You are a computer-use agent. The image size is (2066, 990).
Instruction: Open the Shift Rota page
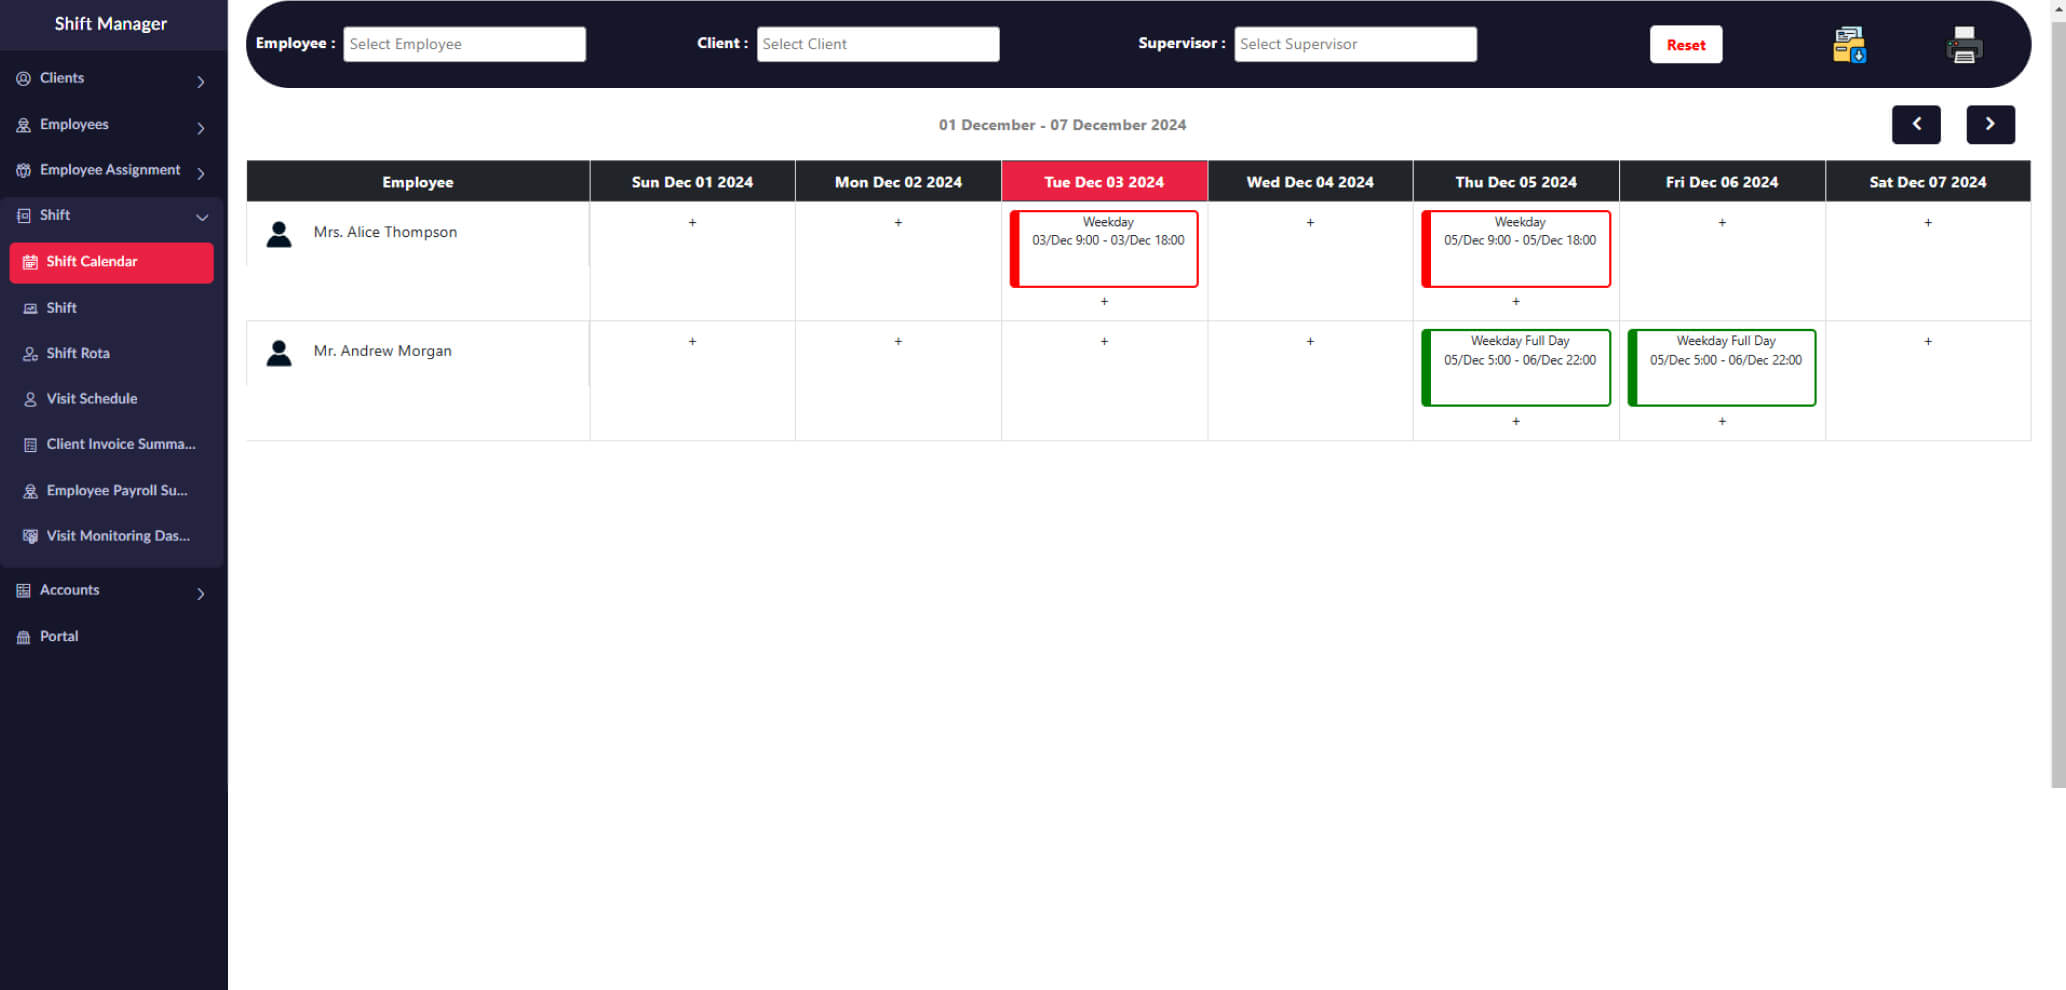coord(78,353)
